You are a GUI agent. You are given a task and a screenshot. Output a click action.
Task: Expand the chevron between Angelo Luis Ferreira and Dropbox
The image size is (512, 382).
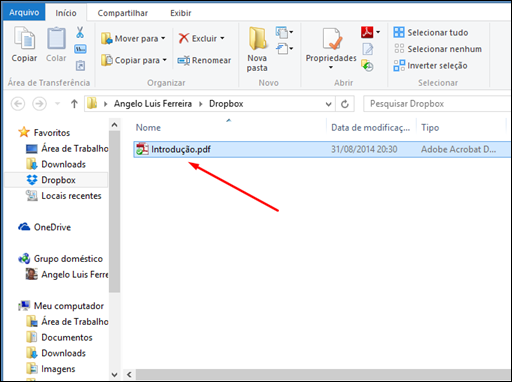pos(201,104)
